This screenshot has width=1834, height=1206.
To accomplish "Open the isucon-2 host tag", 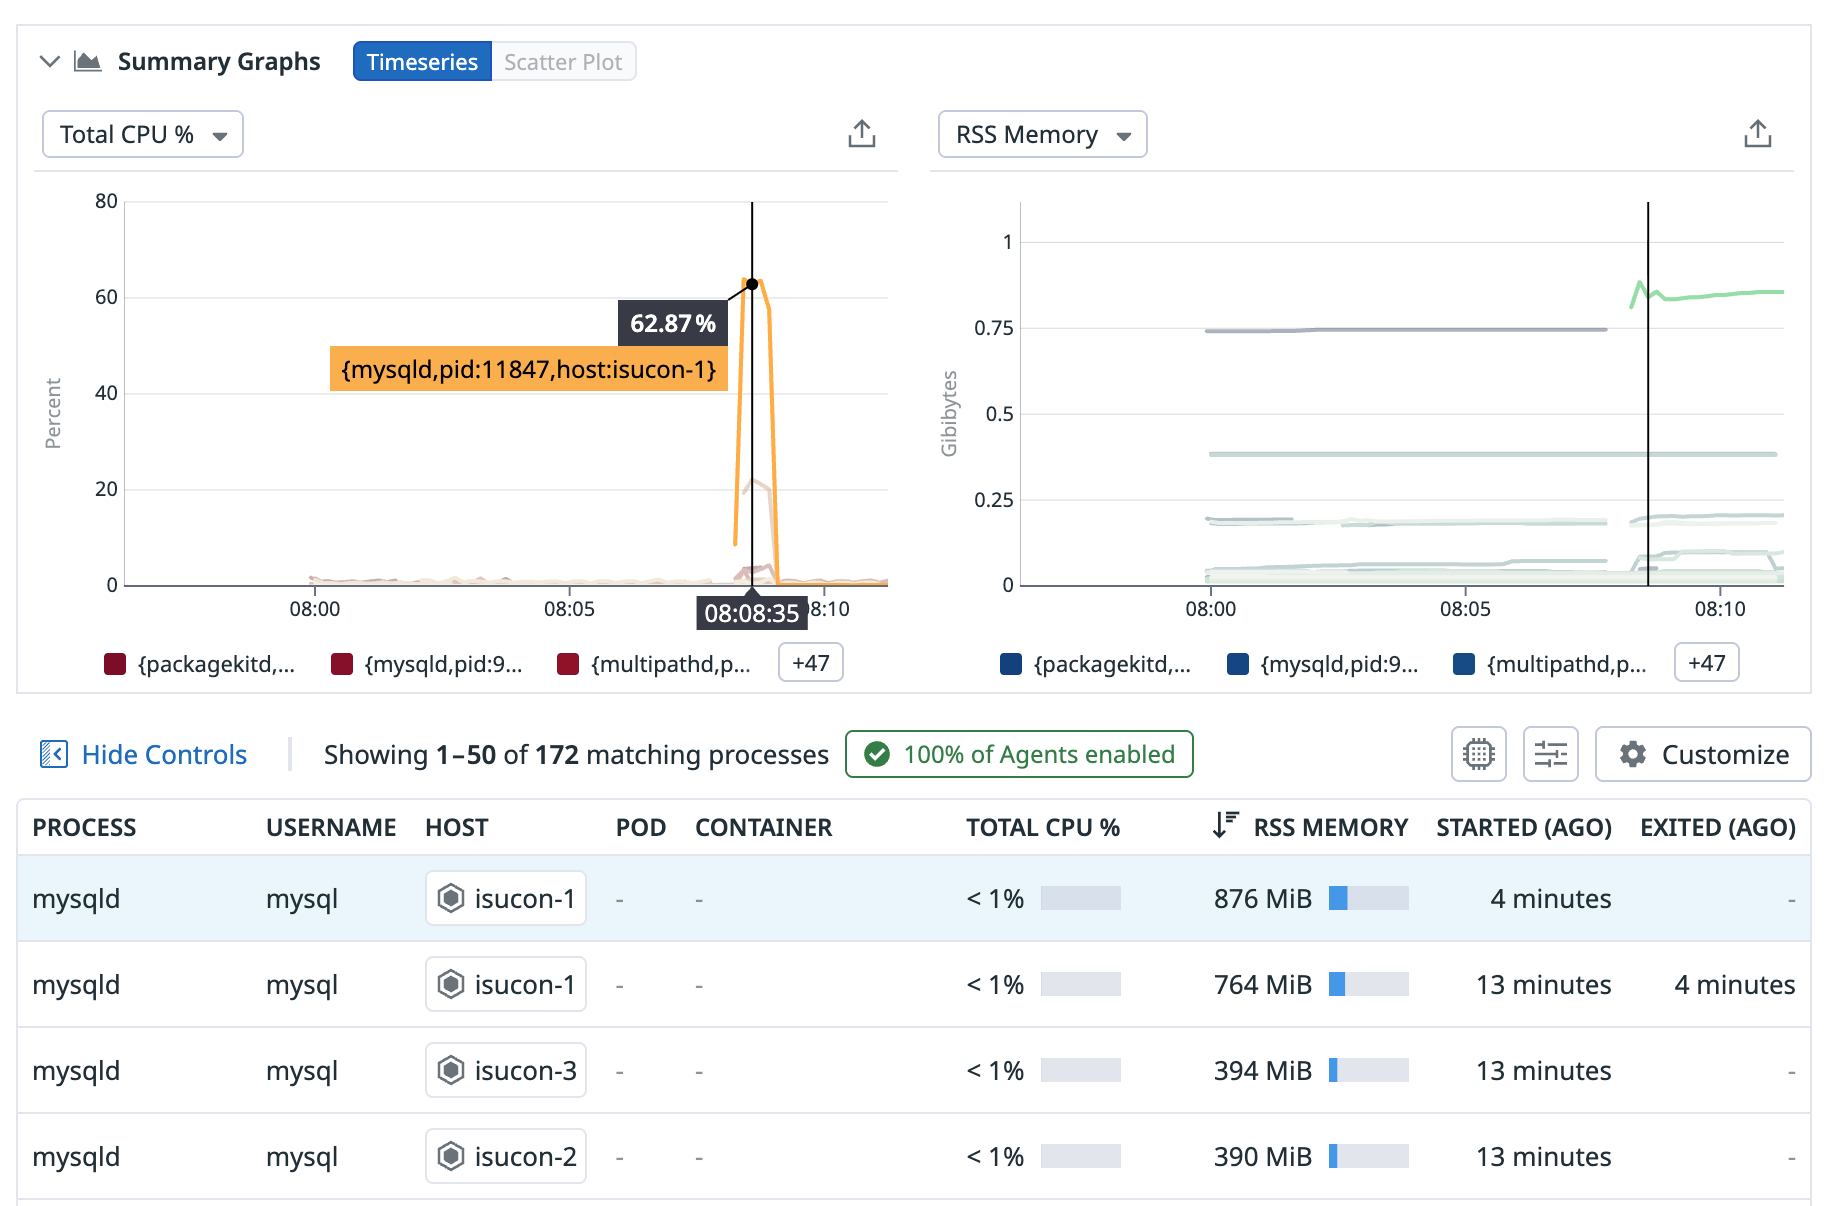I will tap(506, 1156).
